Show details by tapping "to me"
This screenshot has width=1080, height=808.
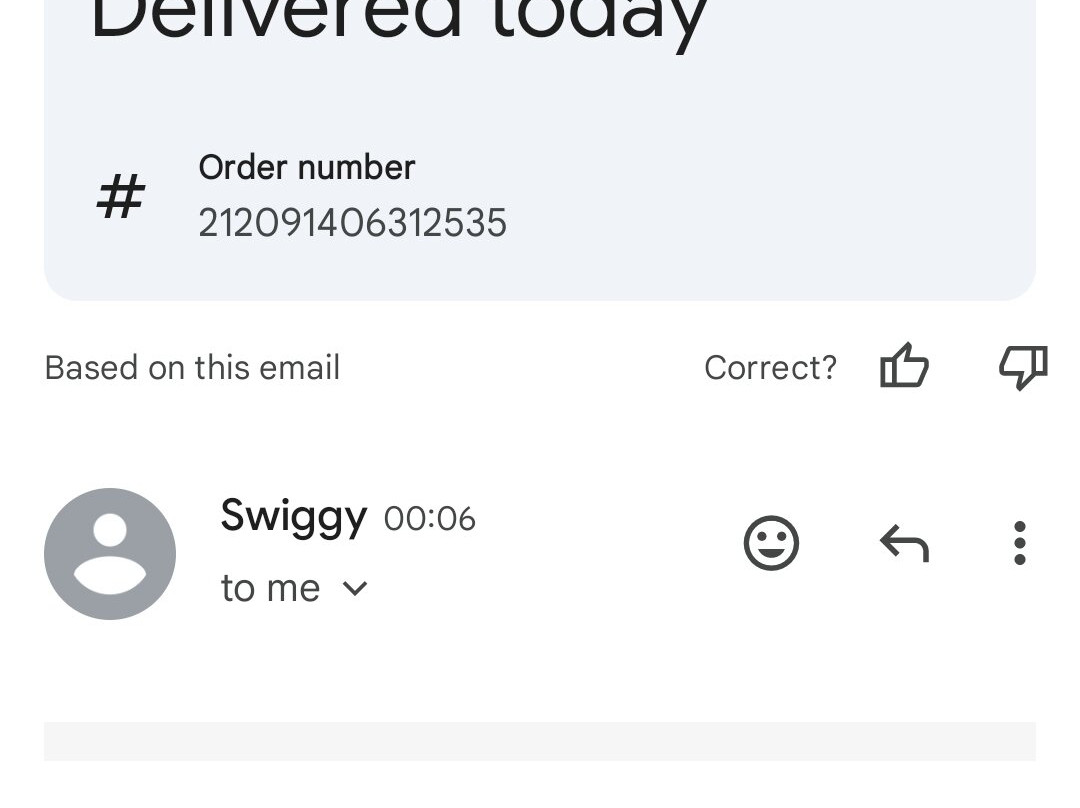click(270, 588)
